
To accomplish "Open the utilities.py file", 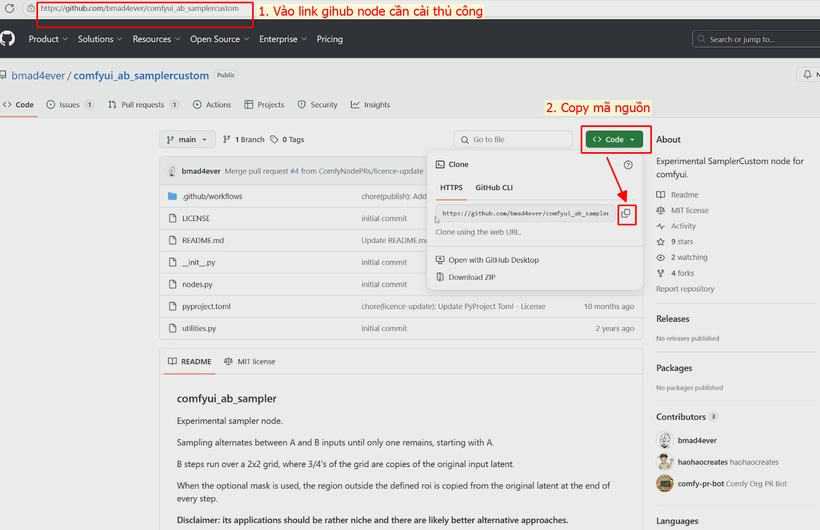I will pos(199,329).
